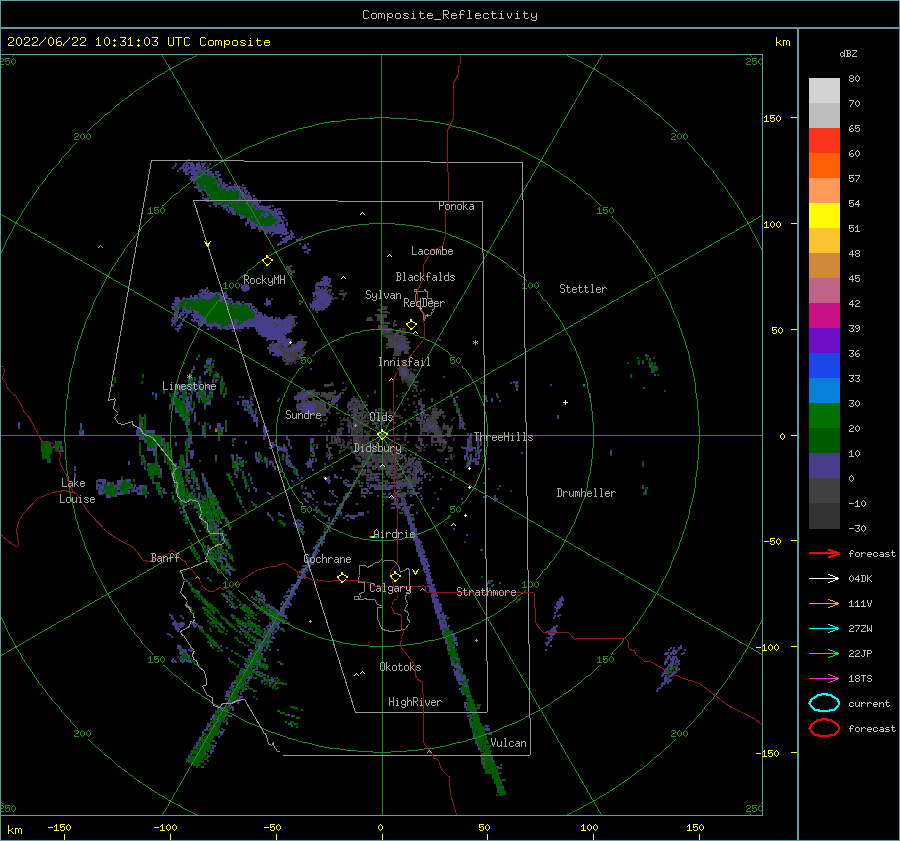Click the Lacombe label
This screenshot has height=841, width=900.
pos(432,251)
